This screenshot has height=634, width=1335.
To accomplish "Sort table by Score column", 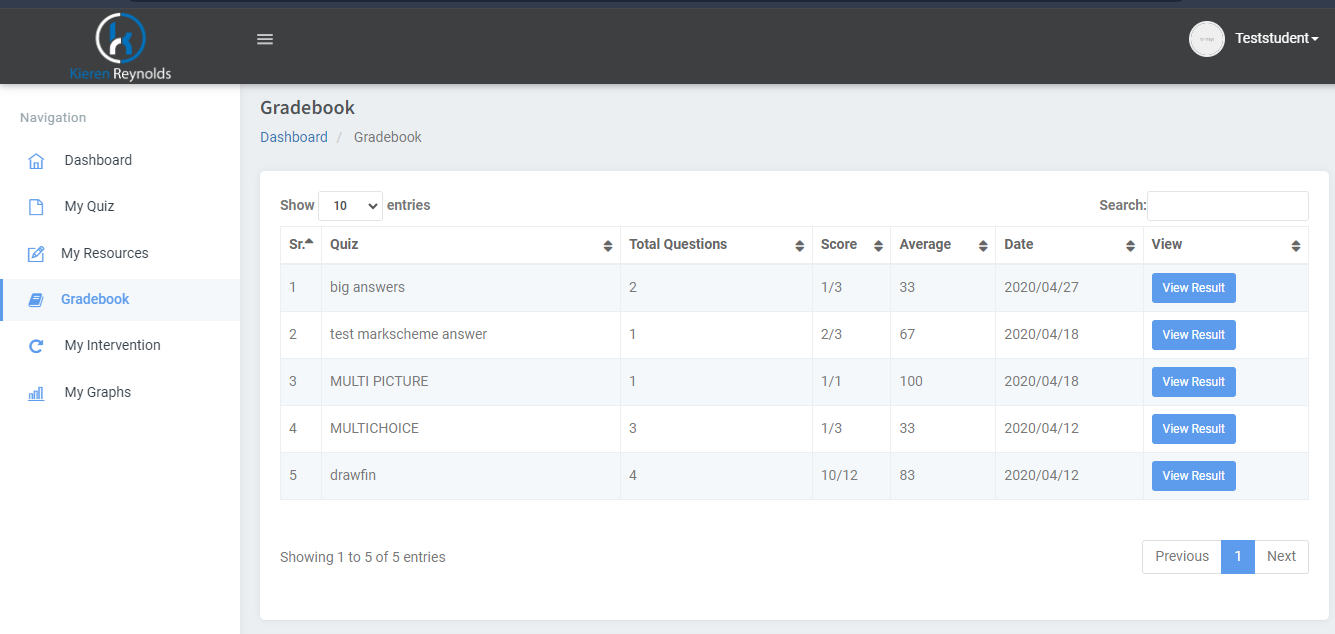I will point(851,245).
